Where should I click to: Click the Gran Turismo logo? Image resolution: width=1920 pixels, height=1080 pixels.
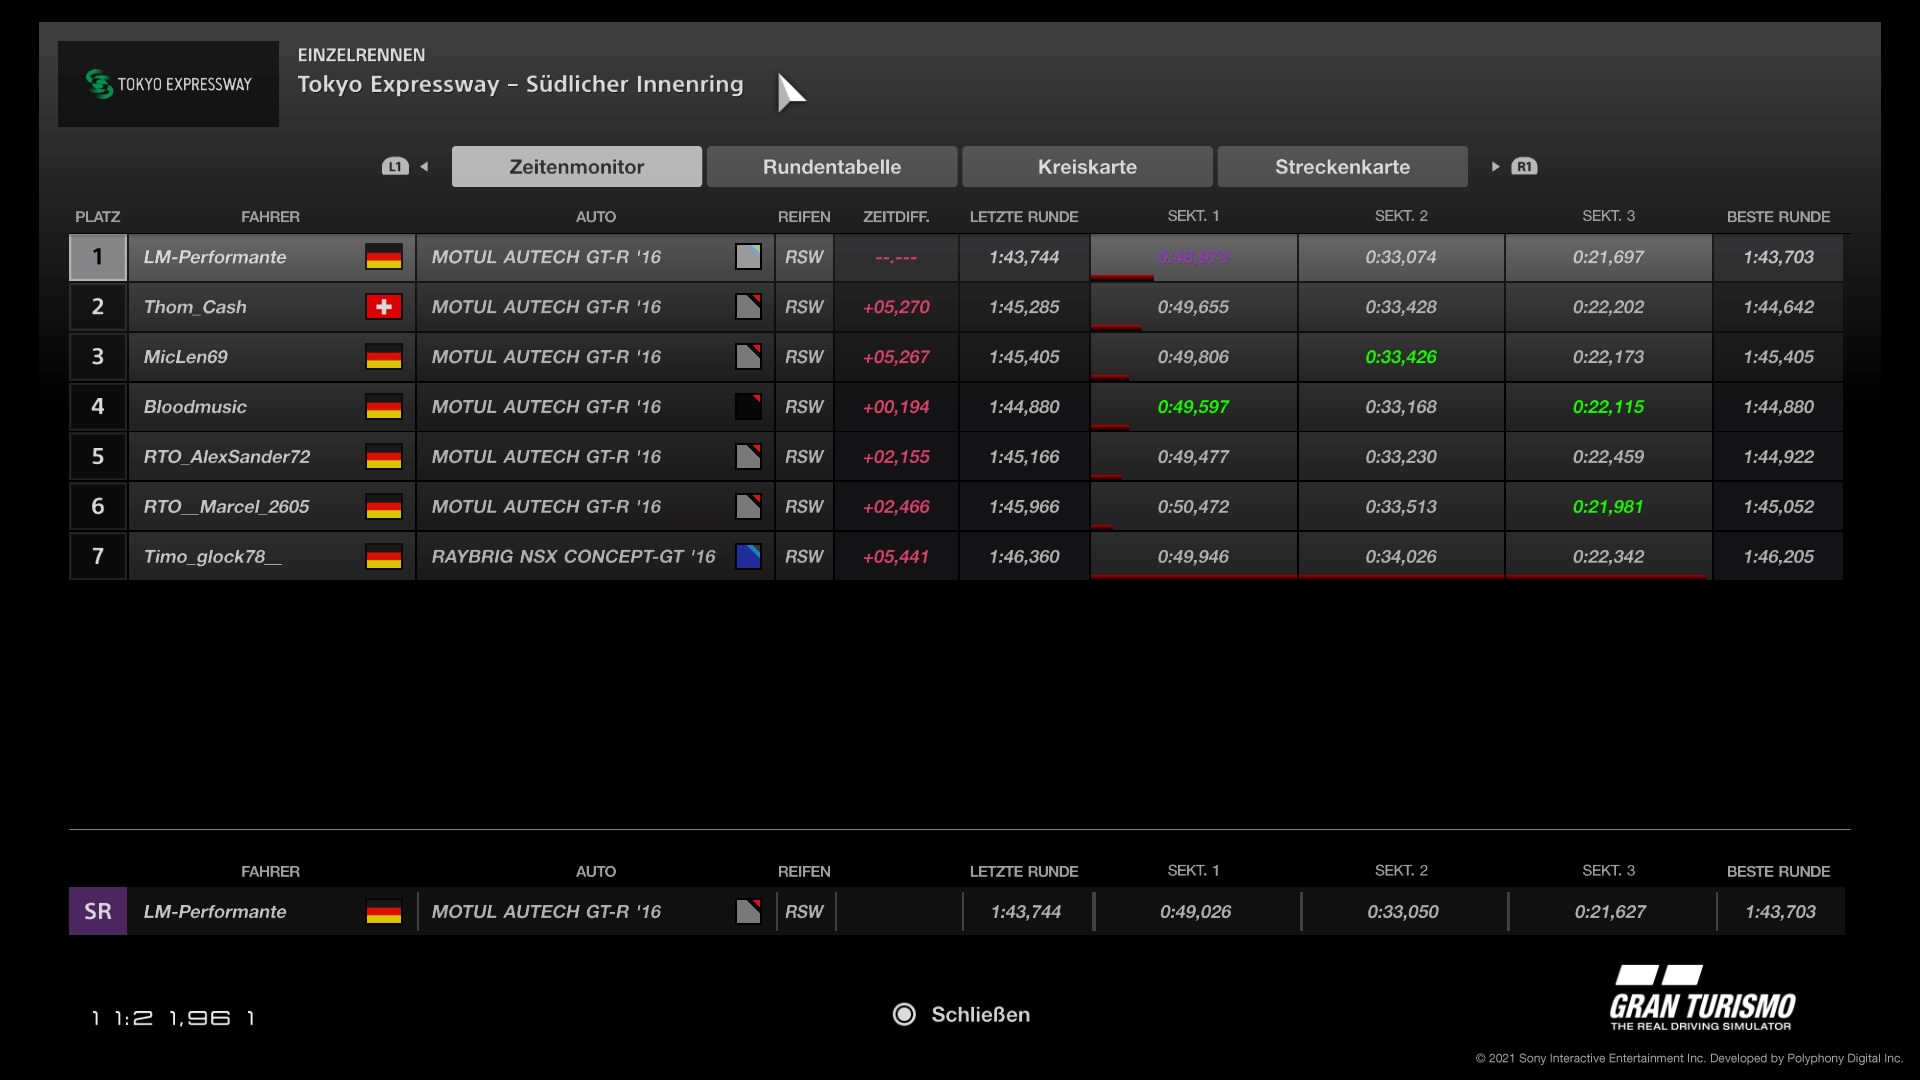click(x=1702, y=998)
